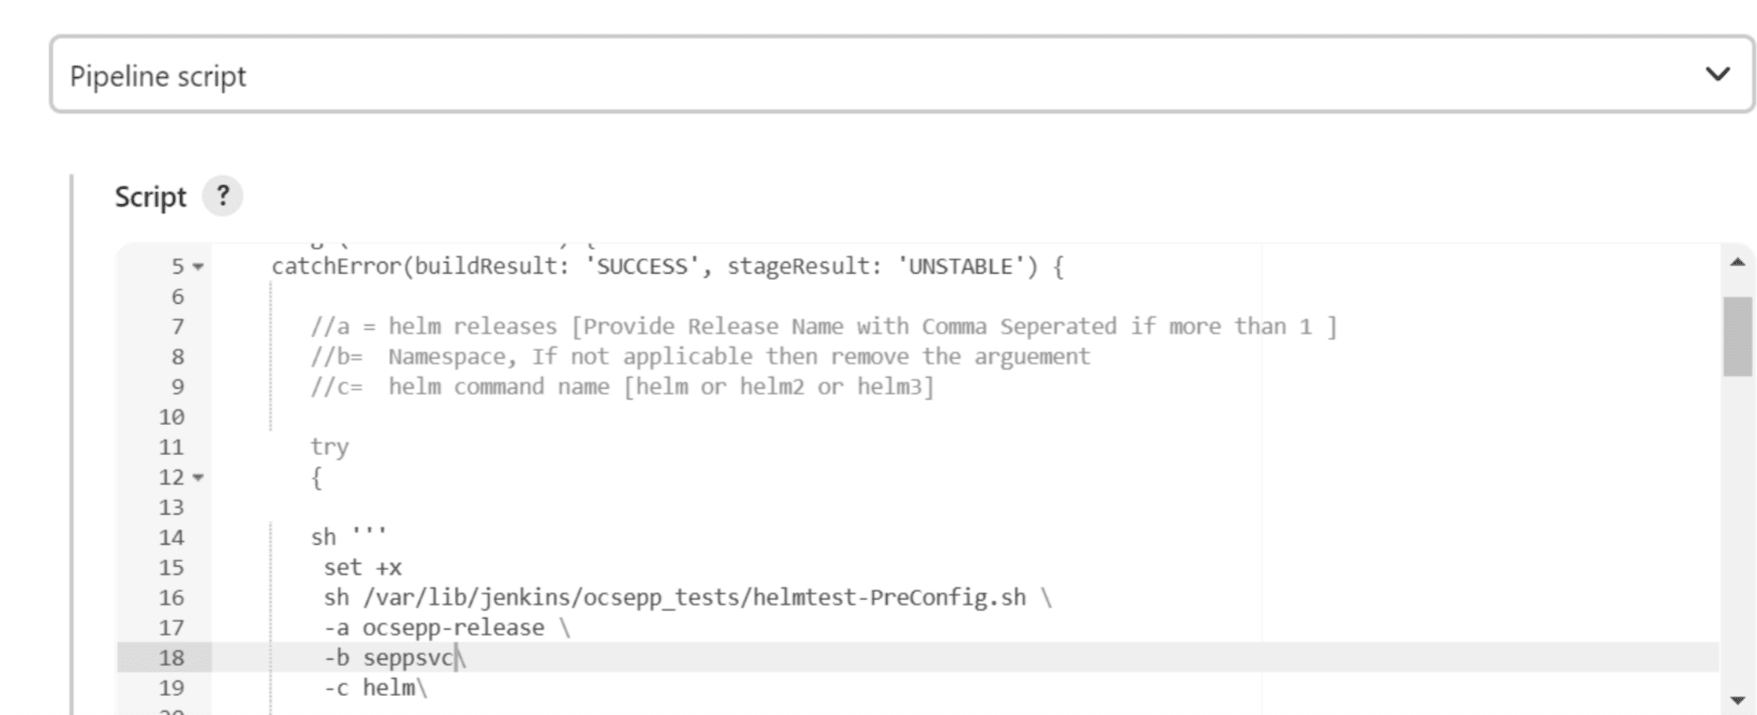Viewport: 1757px width, 715px height.
Task: Click the editor scrollbar down arrow
Action: coord(1737,700)
